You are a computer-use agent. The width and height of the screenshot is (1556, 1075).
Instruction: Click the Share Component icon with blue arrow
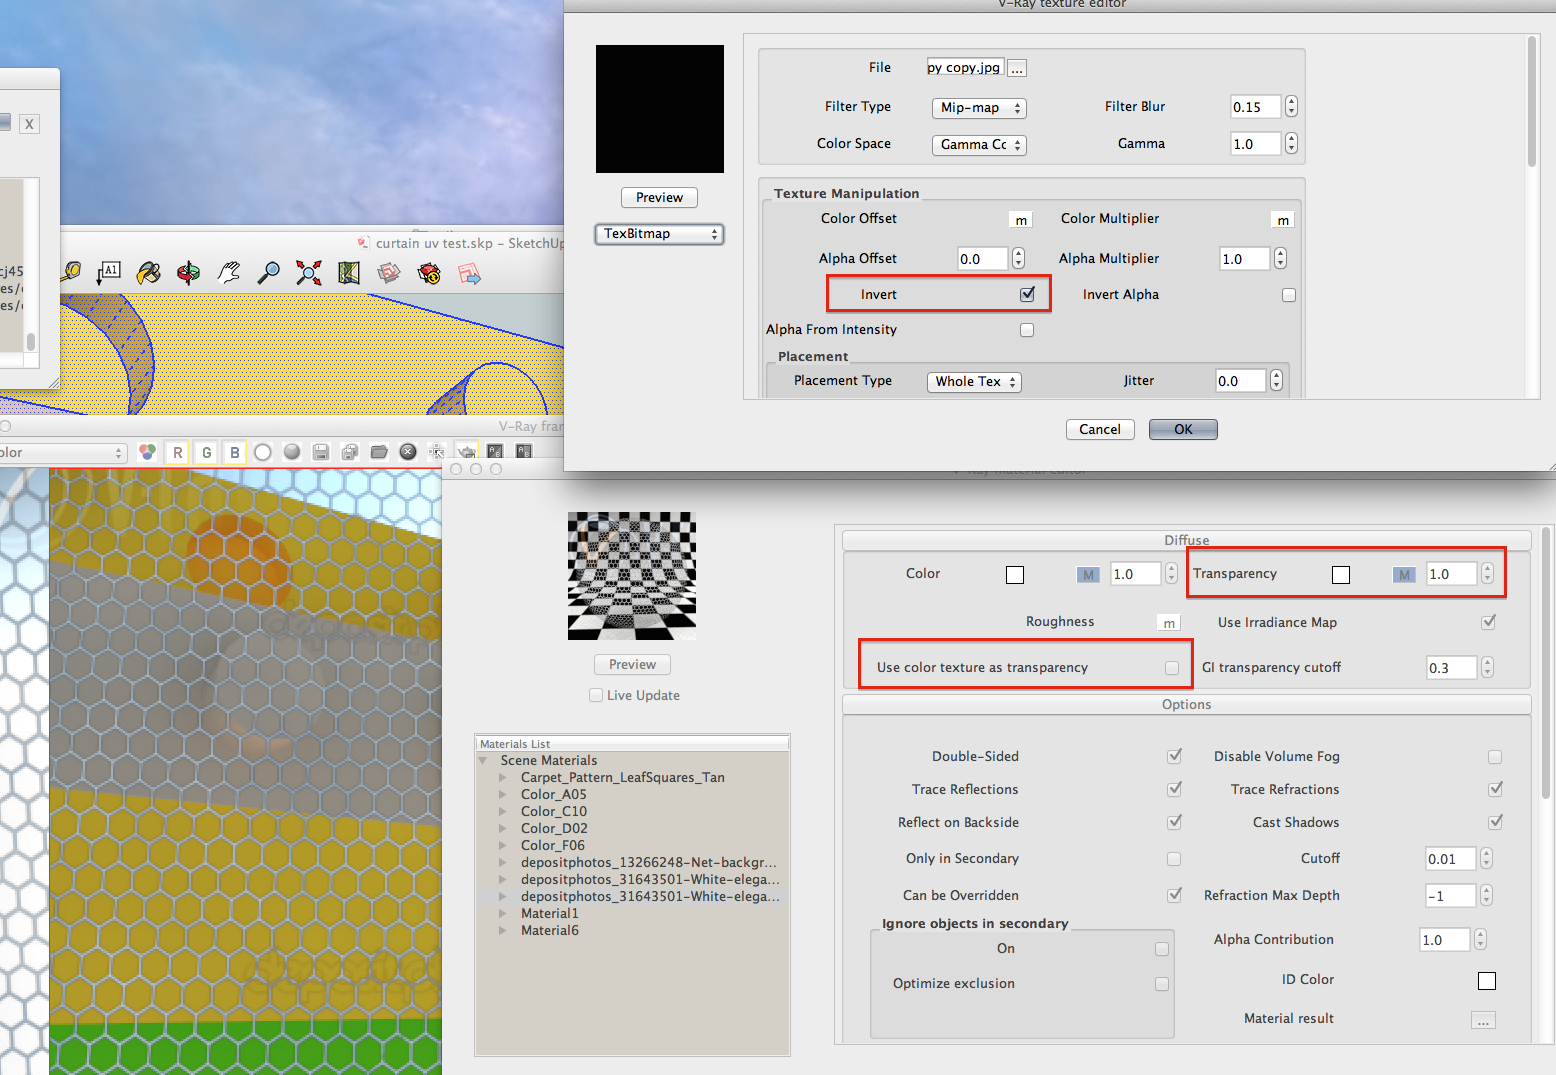(469, 272)
